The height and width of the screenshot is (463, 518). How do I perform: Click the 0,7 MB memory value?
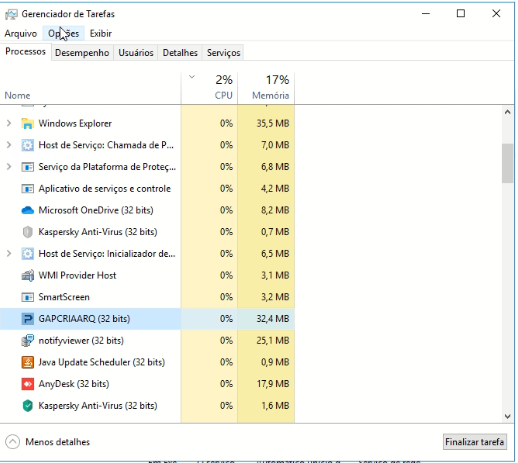pos(275,232)
